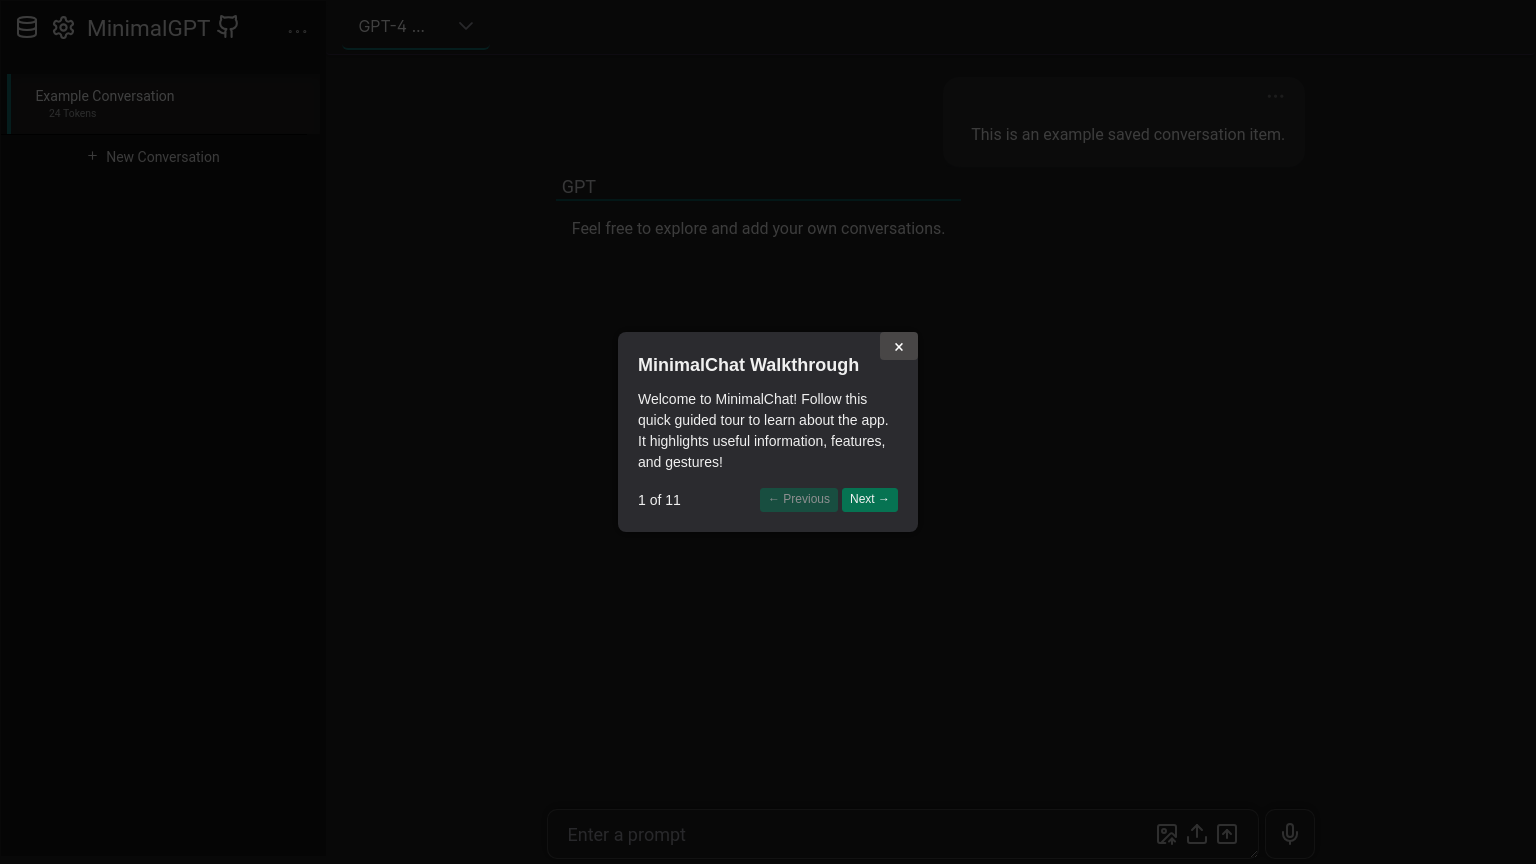The height and width of the screenshot is (864, 1536).
Task: Expand the sidebar ellipsis menu
Action: [298, 31]
